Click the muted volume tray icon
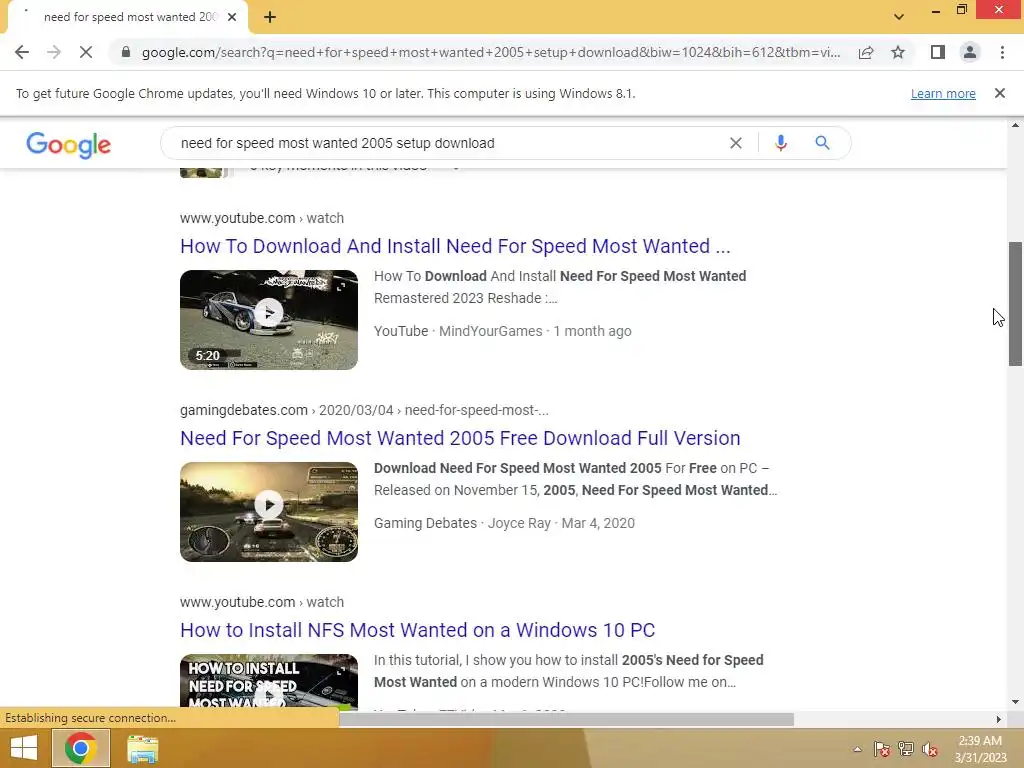The height and width of the screenshot is (768, 1024). (930, 749)
